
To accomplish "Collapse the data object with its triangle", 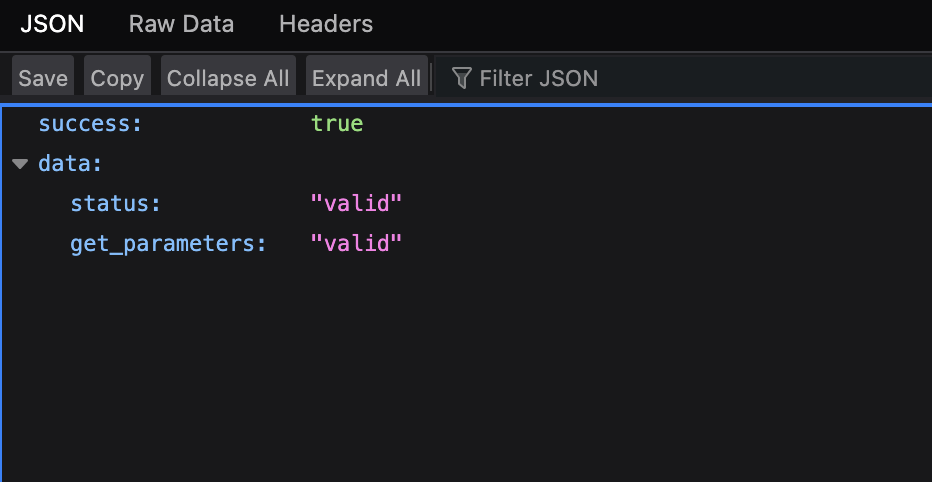I will 20,164.
